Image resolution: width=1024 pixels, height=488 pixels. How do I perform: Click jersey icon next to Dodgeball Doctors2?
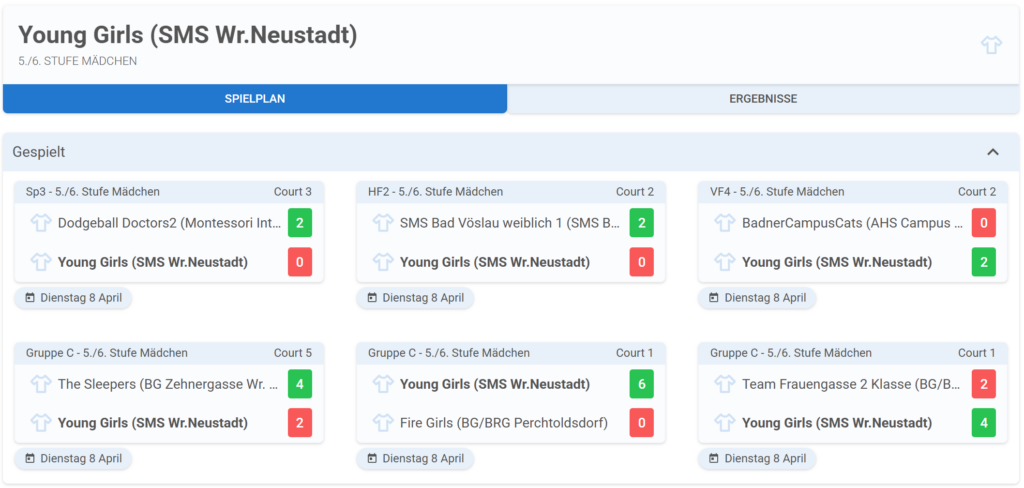40,223
